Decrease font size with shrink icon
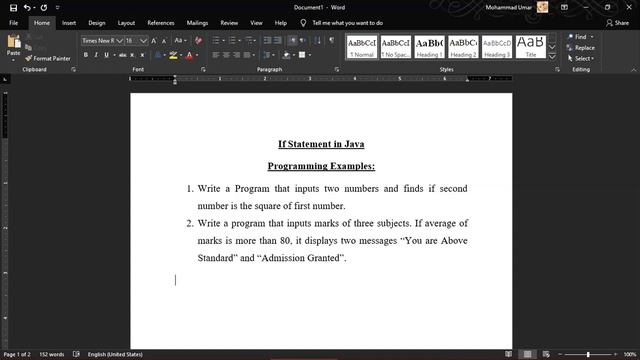The height and width of the screenshot is (360, 640). 164,41
